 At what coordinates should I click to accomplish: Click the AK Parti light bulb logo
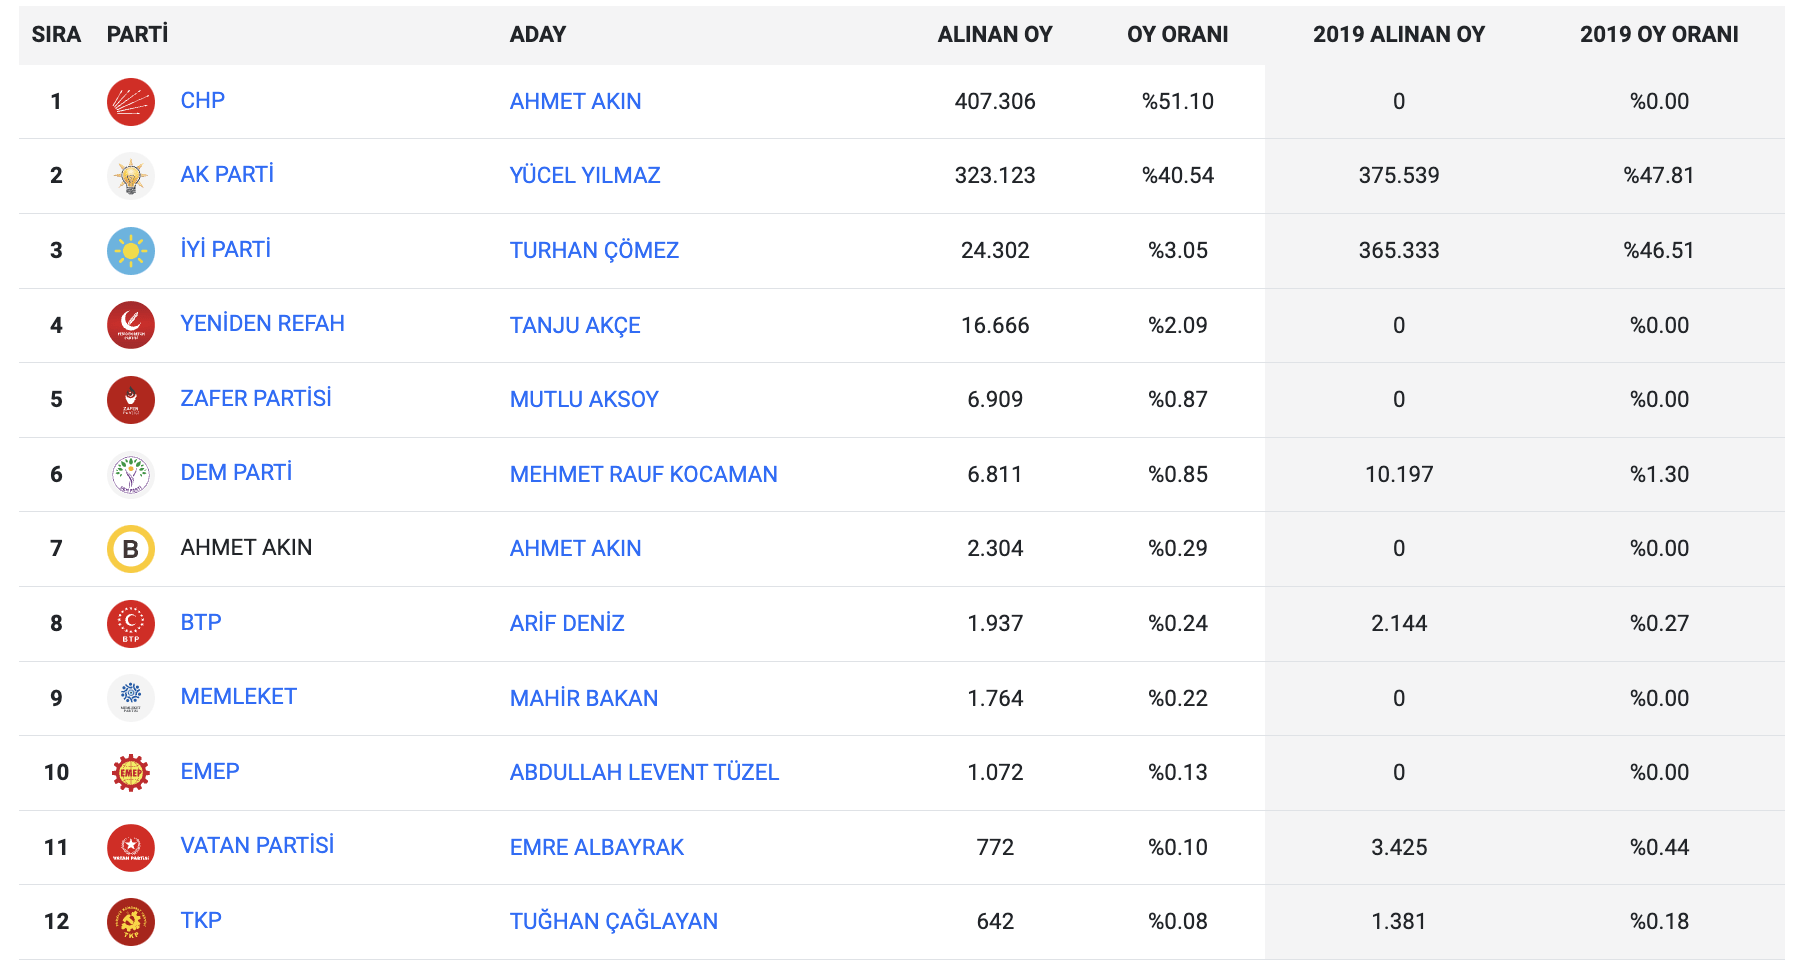[131, 176]
